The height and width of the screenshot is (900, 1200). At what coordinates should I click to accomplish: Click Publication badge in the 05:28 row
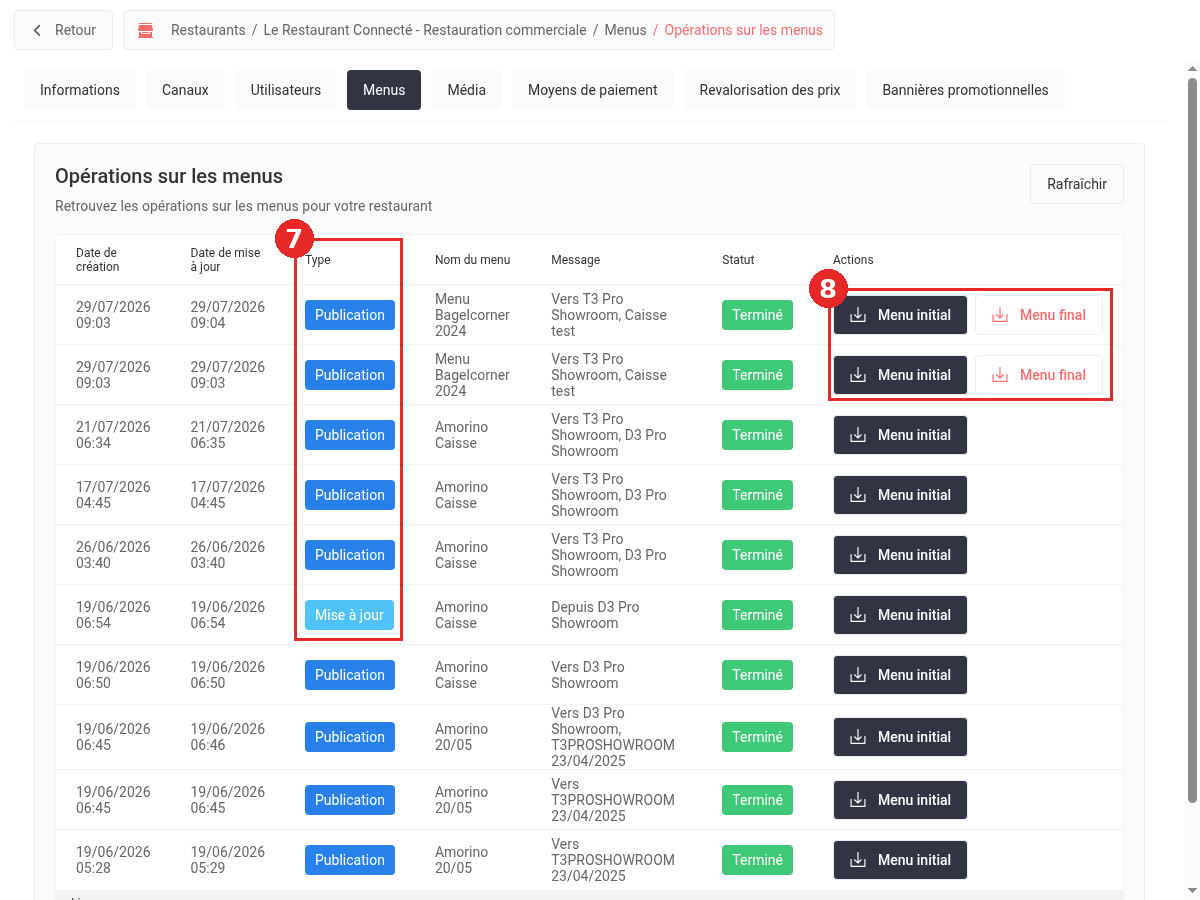[x=350, y=860]
